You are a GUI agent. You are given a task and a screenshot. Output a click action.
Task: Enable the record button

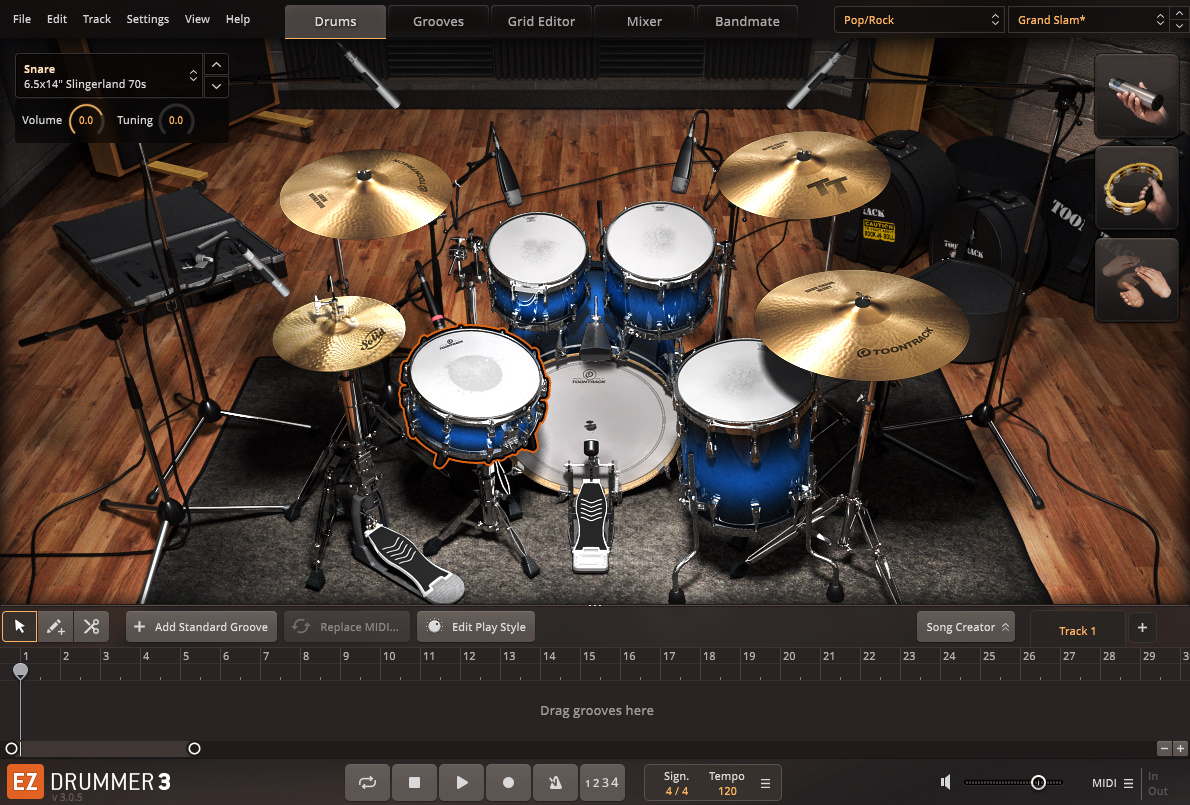coord(508,782)
